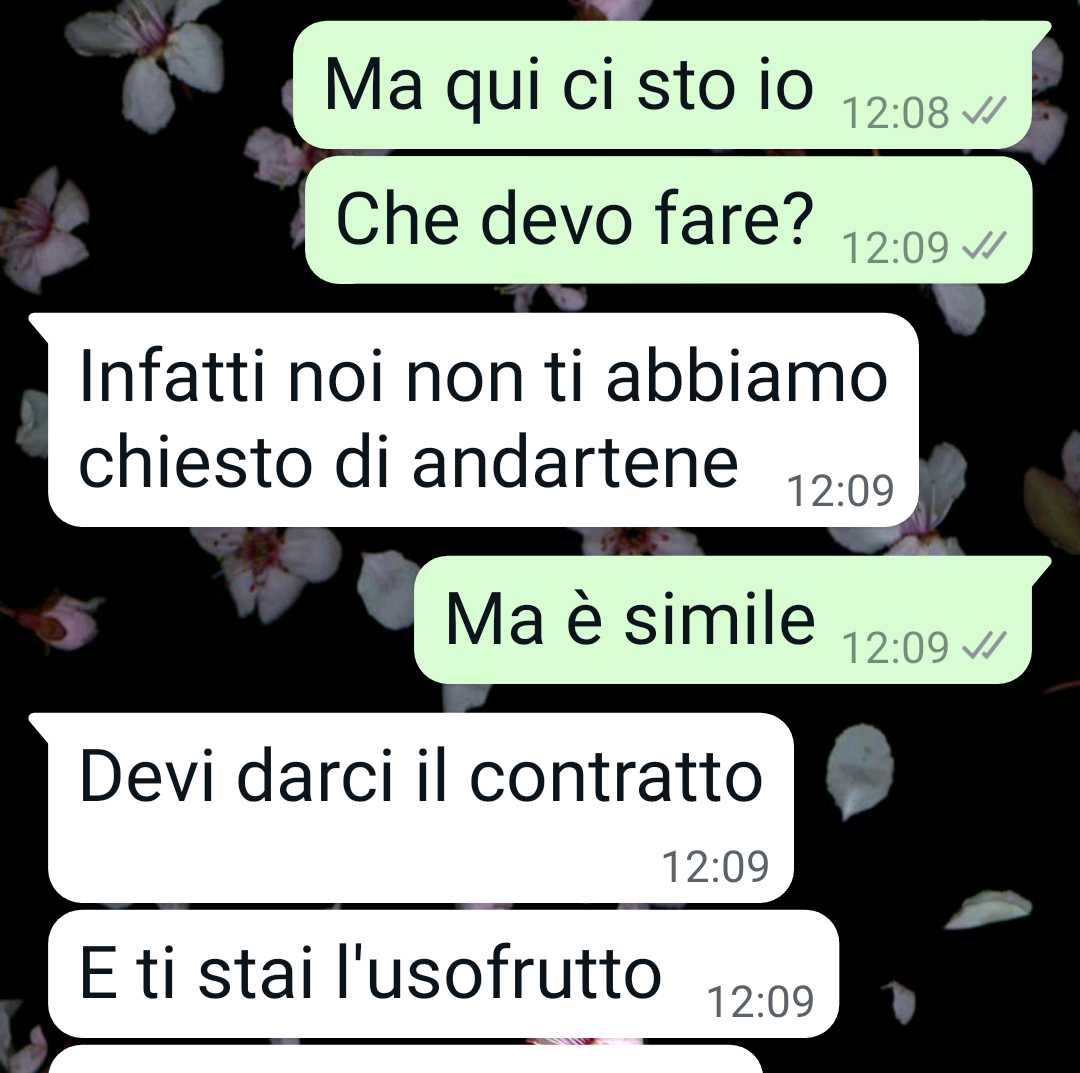The image size is (1080, 1073).
Task: Select the 'Ma è simile' message bubble
Action: [732, 620]
